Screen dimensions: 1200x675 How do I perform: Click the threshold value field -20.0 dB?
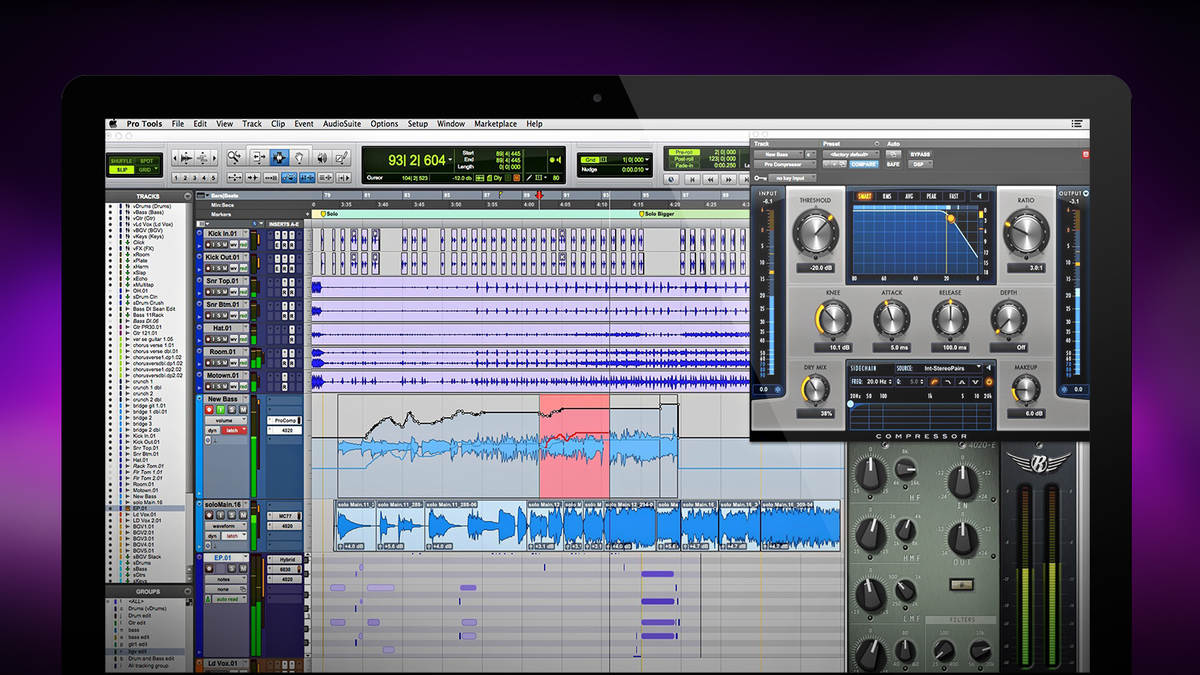coord(815,268)
